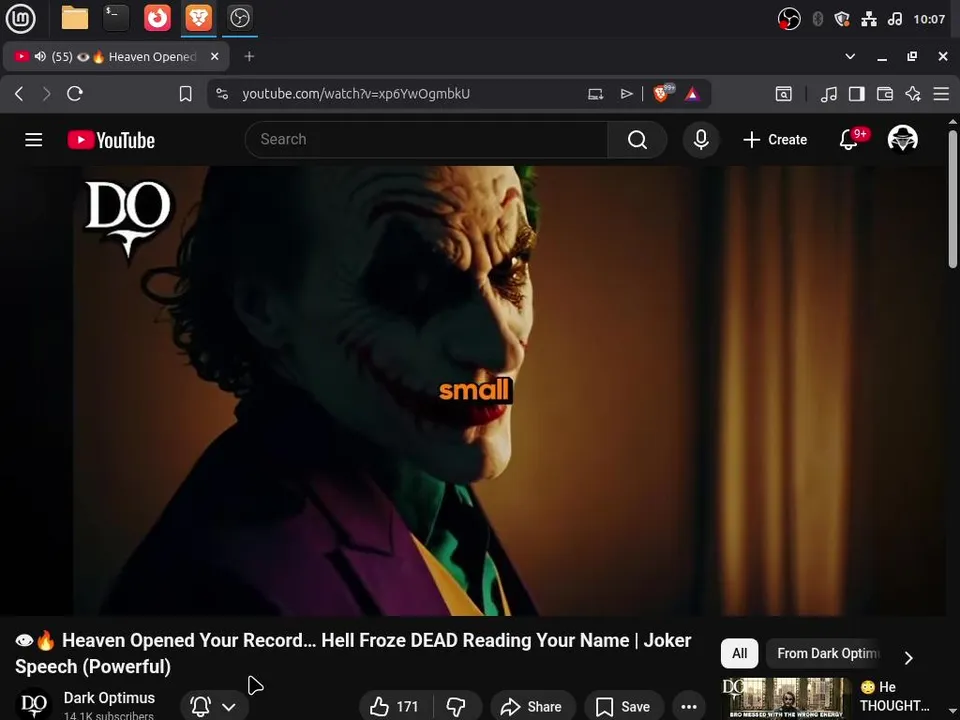Click the Create button
Screen dimensions: 960x720
coord(775,140)
